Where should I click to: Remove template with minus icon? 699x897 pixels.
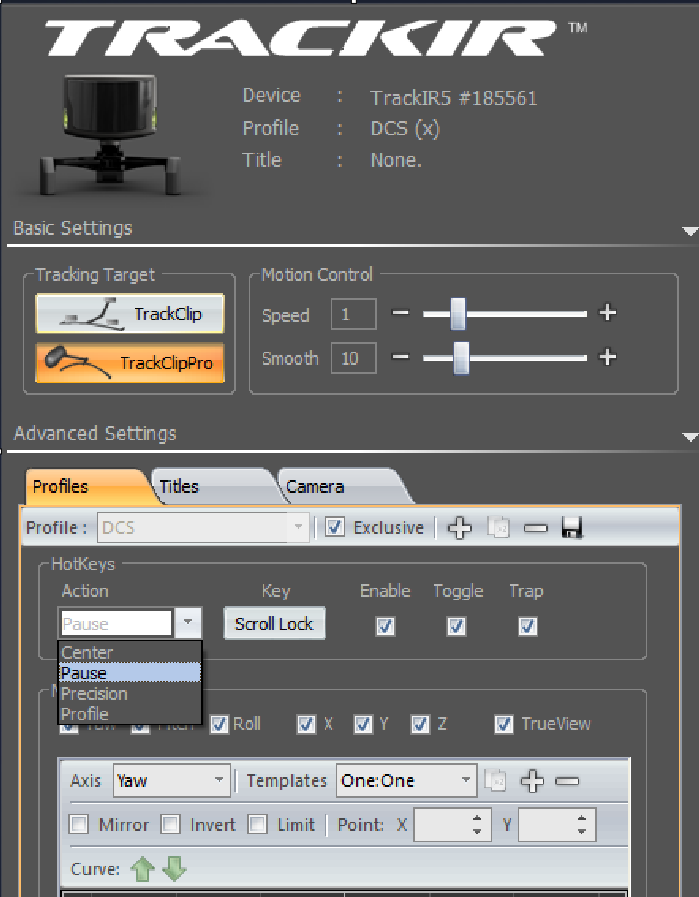pyautogui.click(x=567, y=781)
